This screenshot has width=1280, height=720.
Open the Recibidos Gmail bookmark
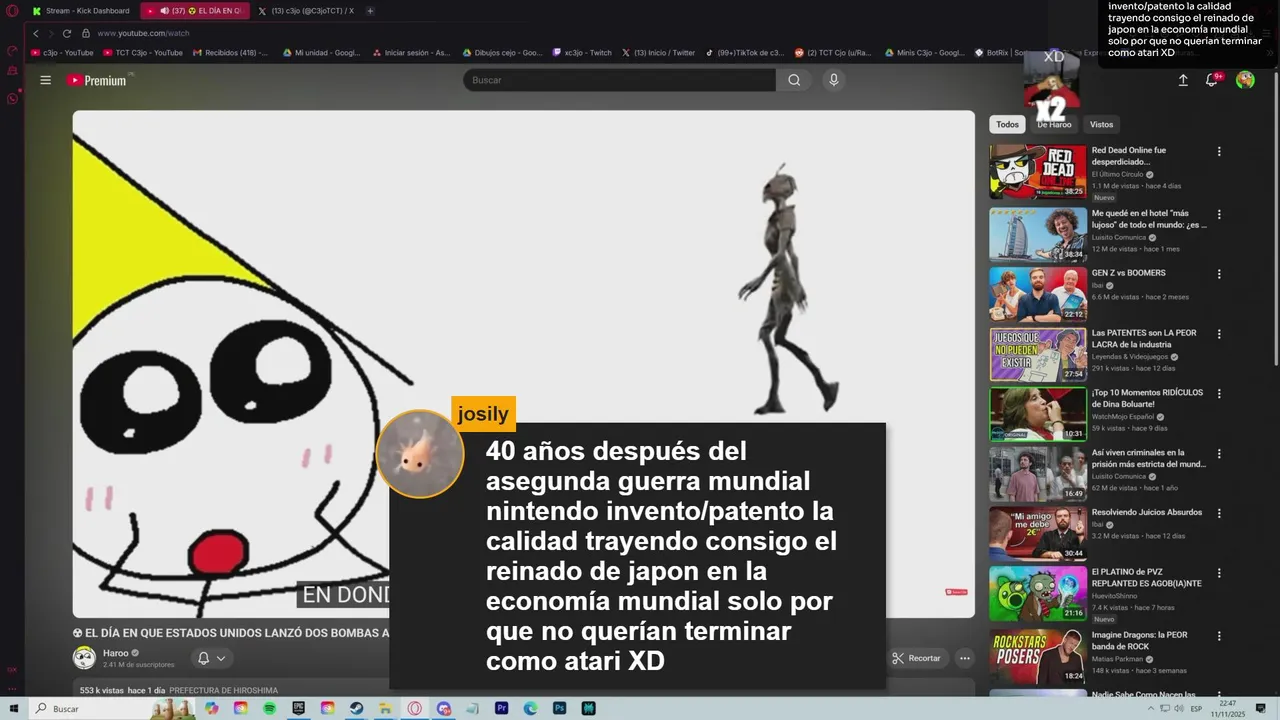(x=229, y=53)
